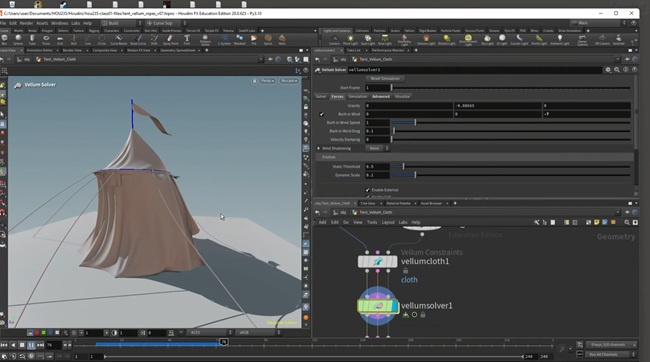The height and width of the screenshot is (362, 650).
Task: Toggle the lock flag under vellumcloth1
Action: (x=405, y=270)
